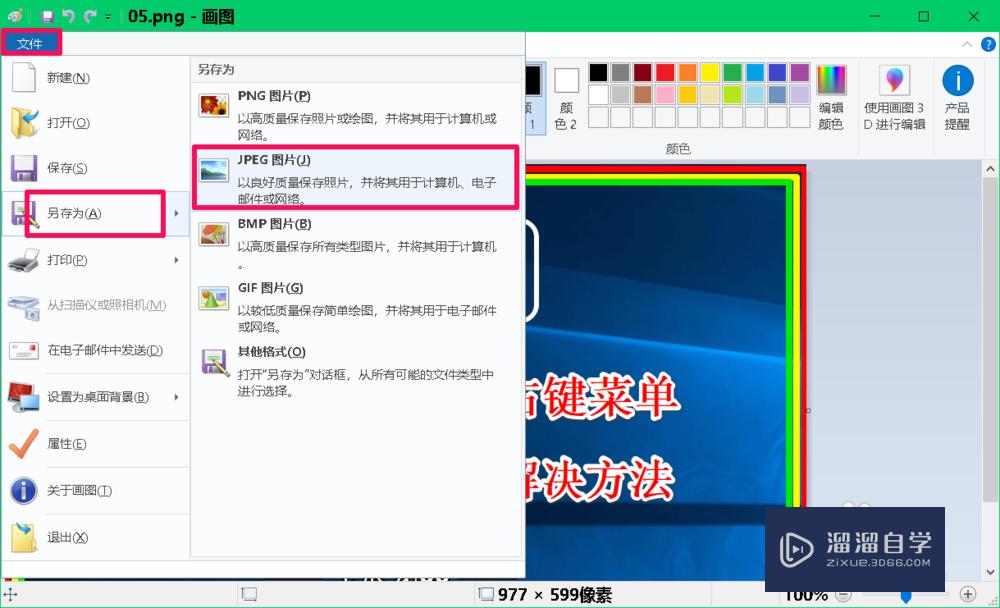The width and height of the screenshot is (1000, 608).
Task: Click the Properties checkmark icon
Action: [24, 443]
